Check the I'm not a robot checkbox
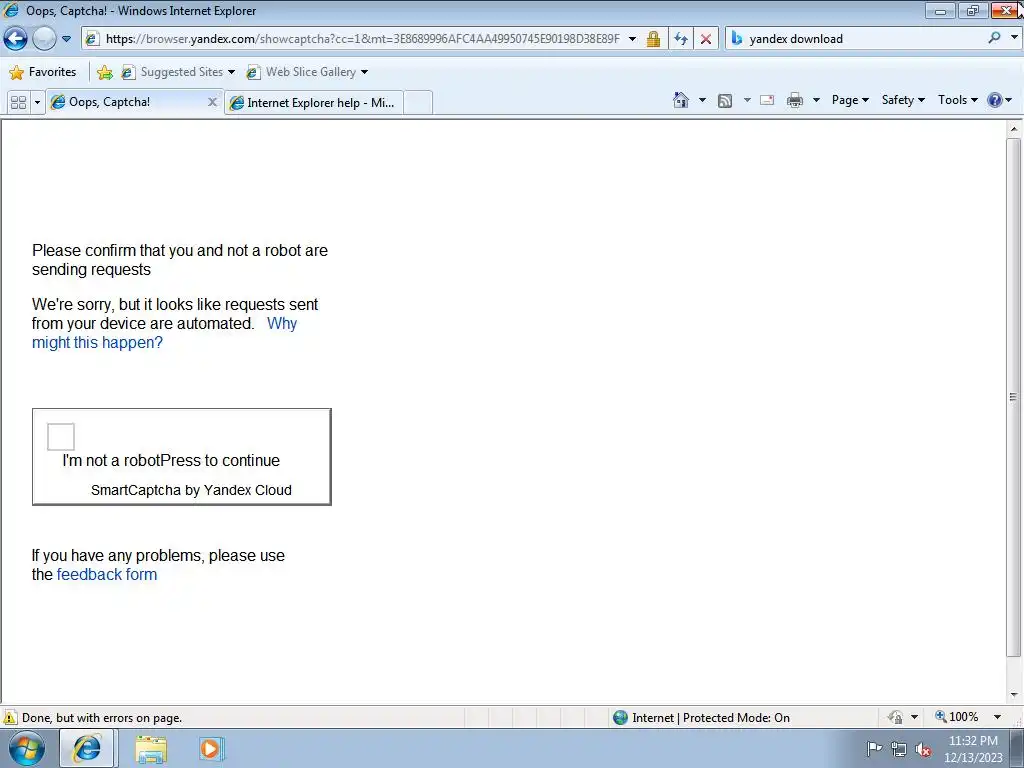 (x=61, y=436)
